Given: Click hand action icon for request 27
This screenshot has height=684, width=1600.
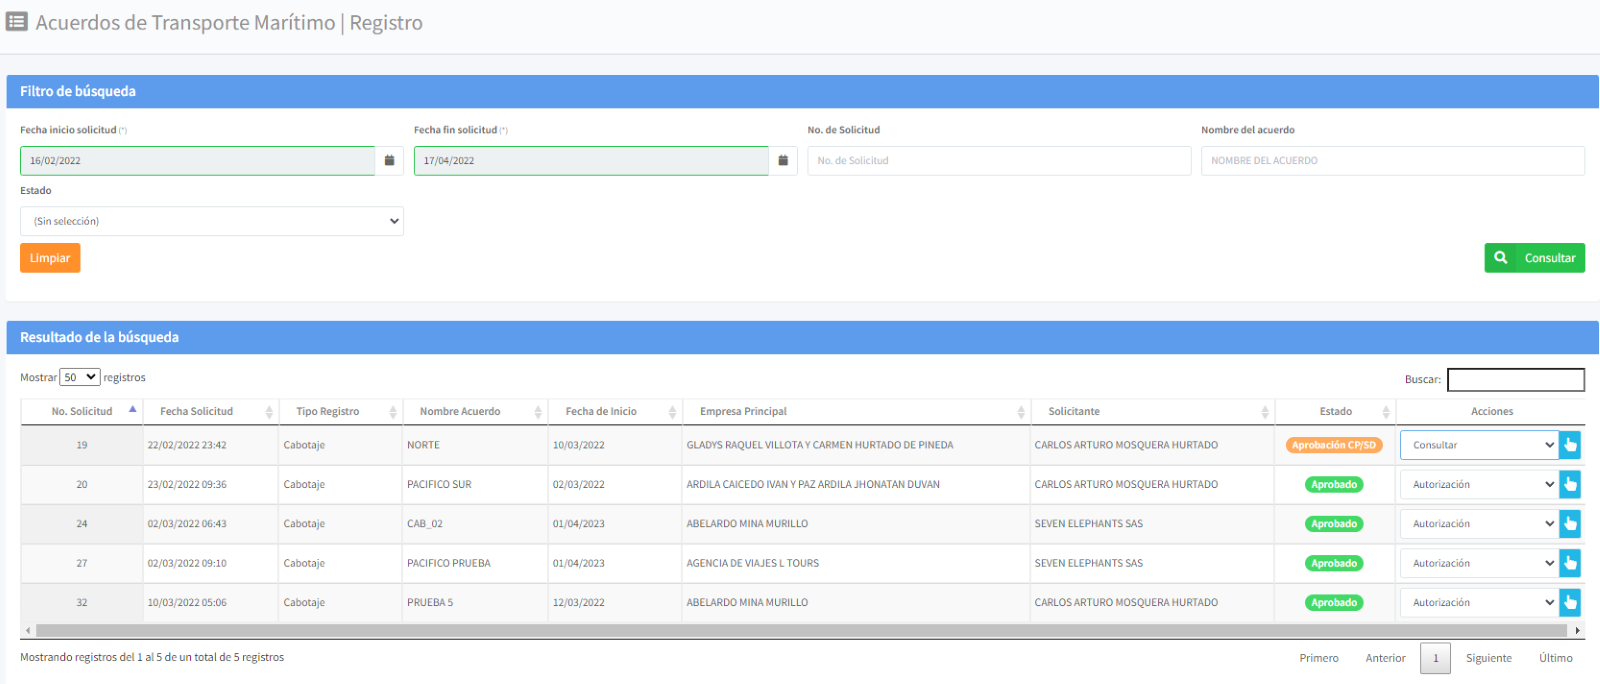Looking at the screenshot, I should pos(1570,564).
